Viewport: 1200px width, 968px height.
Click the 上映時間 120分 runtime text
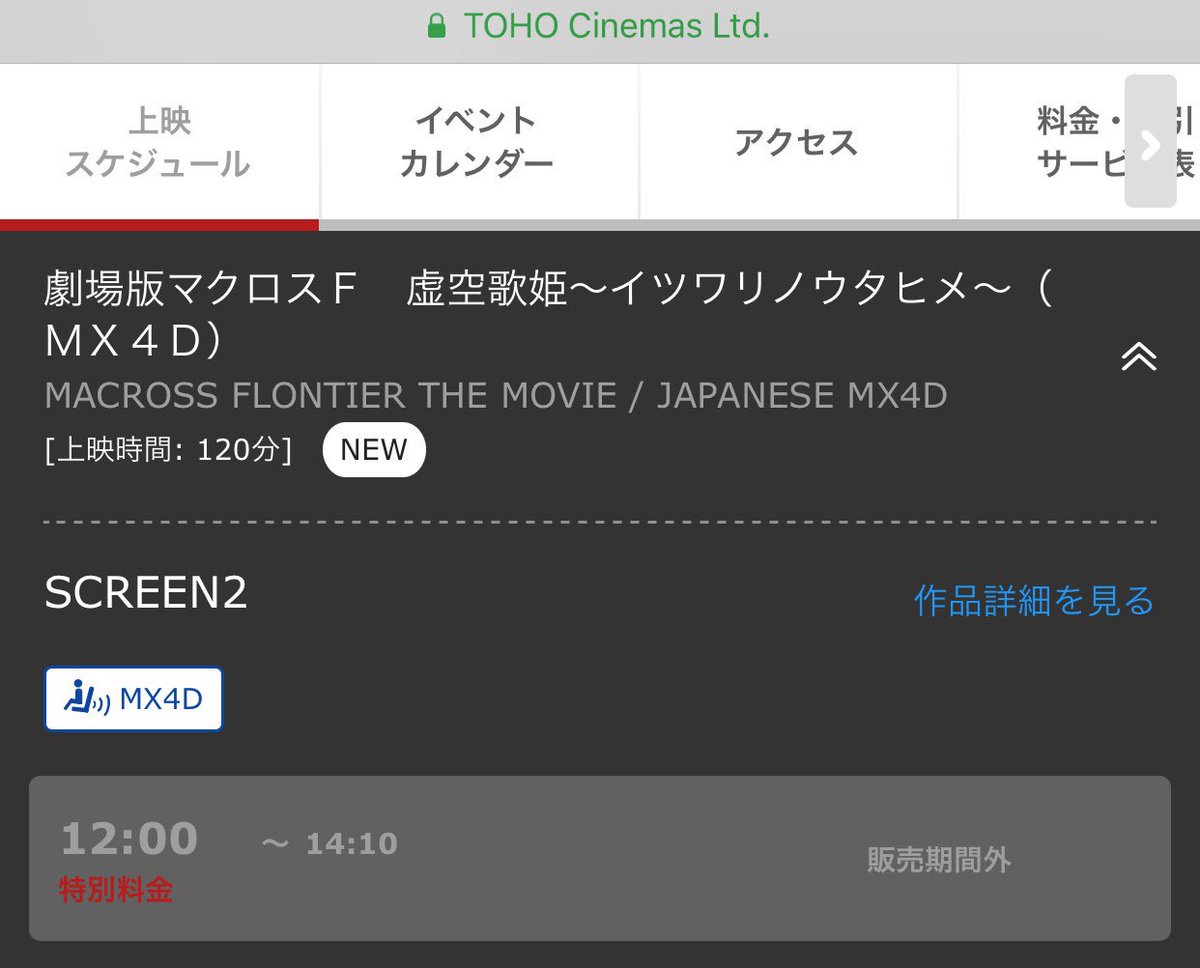coord(168,450)
